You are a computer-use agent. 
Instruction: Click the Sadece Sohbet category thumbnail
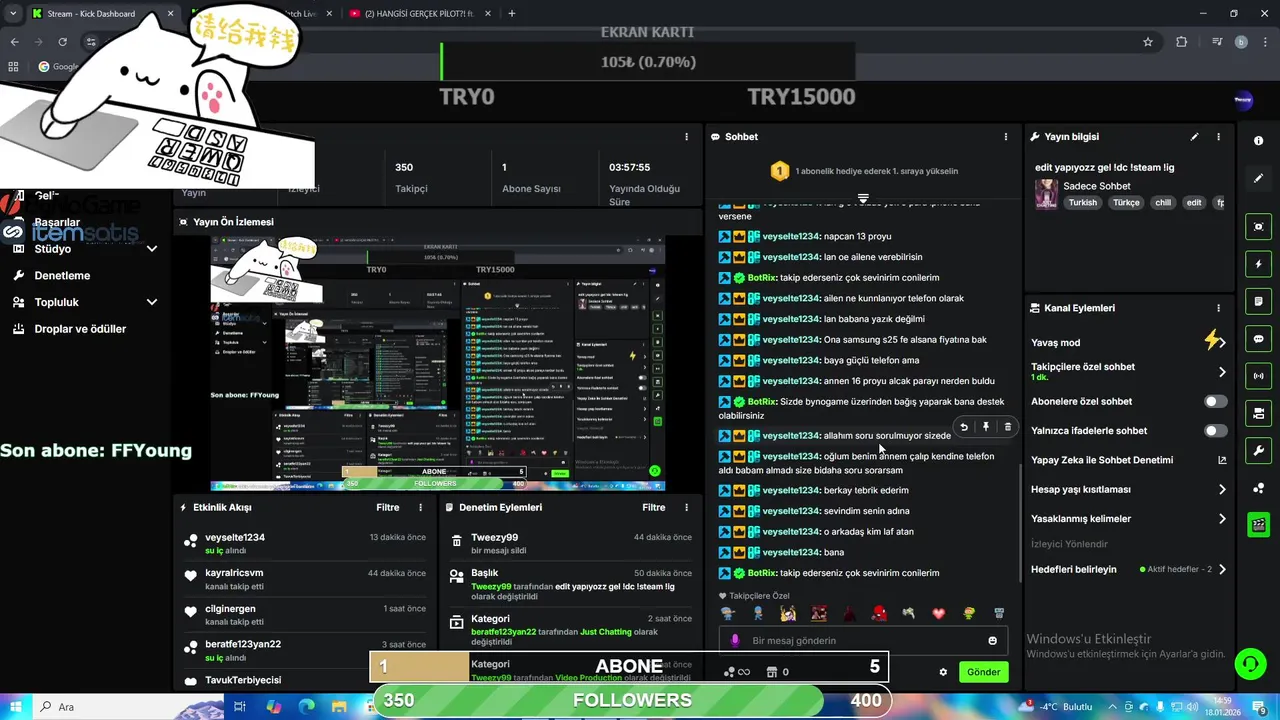(1046, 194)
